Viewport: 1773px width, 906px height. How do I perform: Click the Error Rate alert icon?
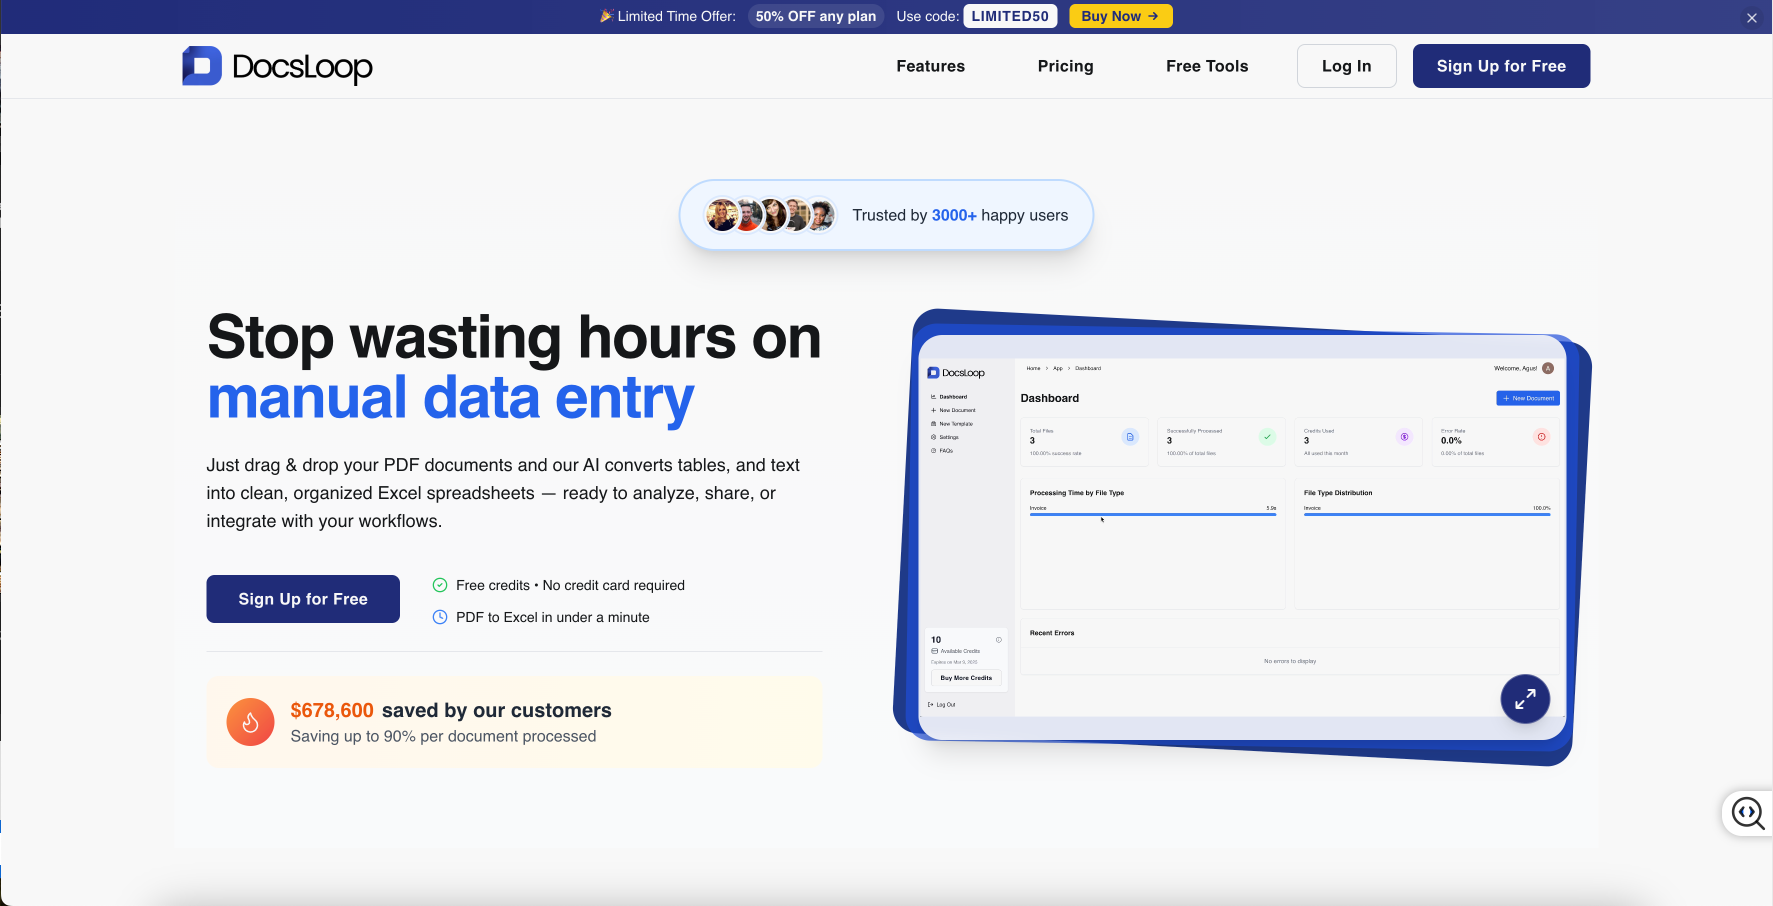1541,437
